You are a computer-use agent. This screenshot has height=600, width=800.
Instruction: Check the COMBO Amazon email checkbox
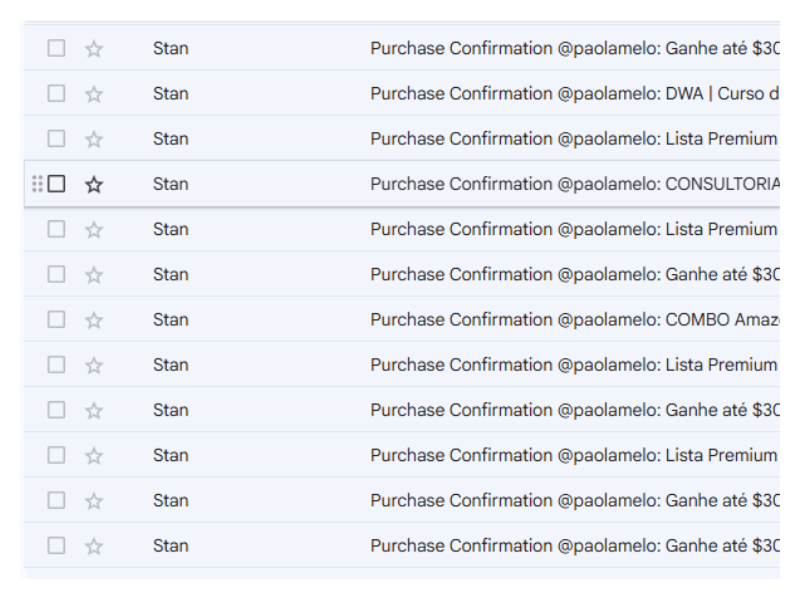point(57,320)
